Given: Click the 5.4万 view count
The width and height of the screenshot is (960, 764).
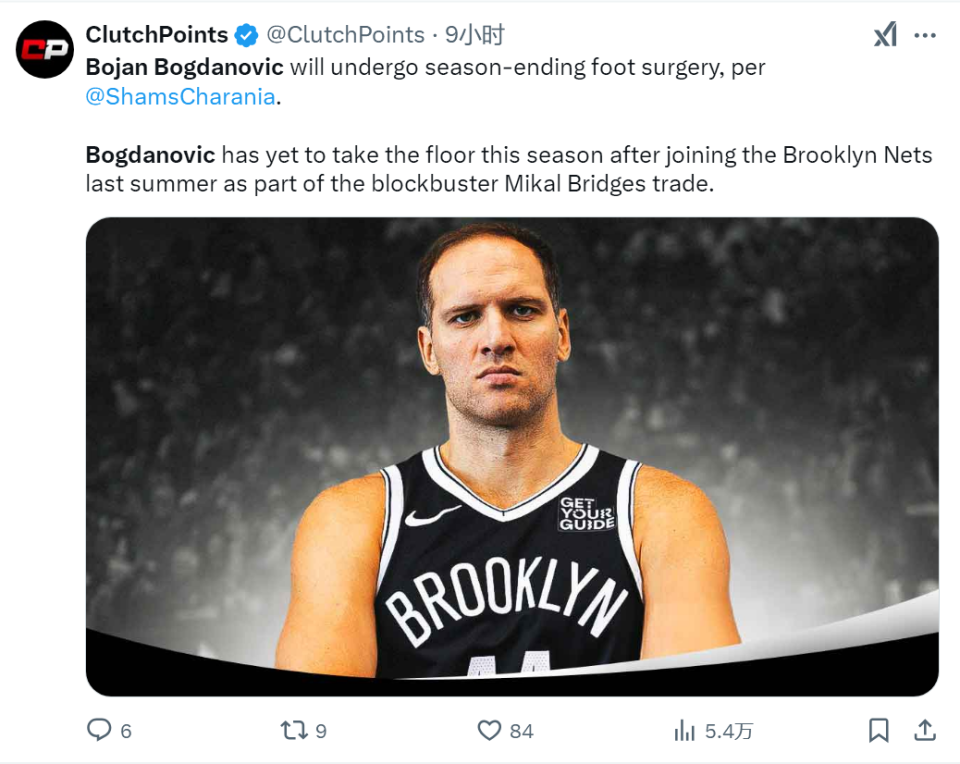Looking at the screenshot, I should 729,732.
